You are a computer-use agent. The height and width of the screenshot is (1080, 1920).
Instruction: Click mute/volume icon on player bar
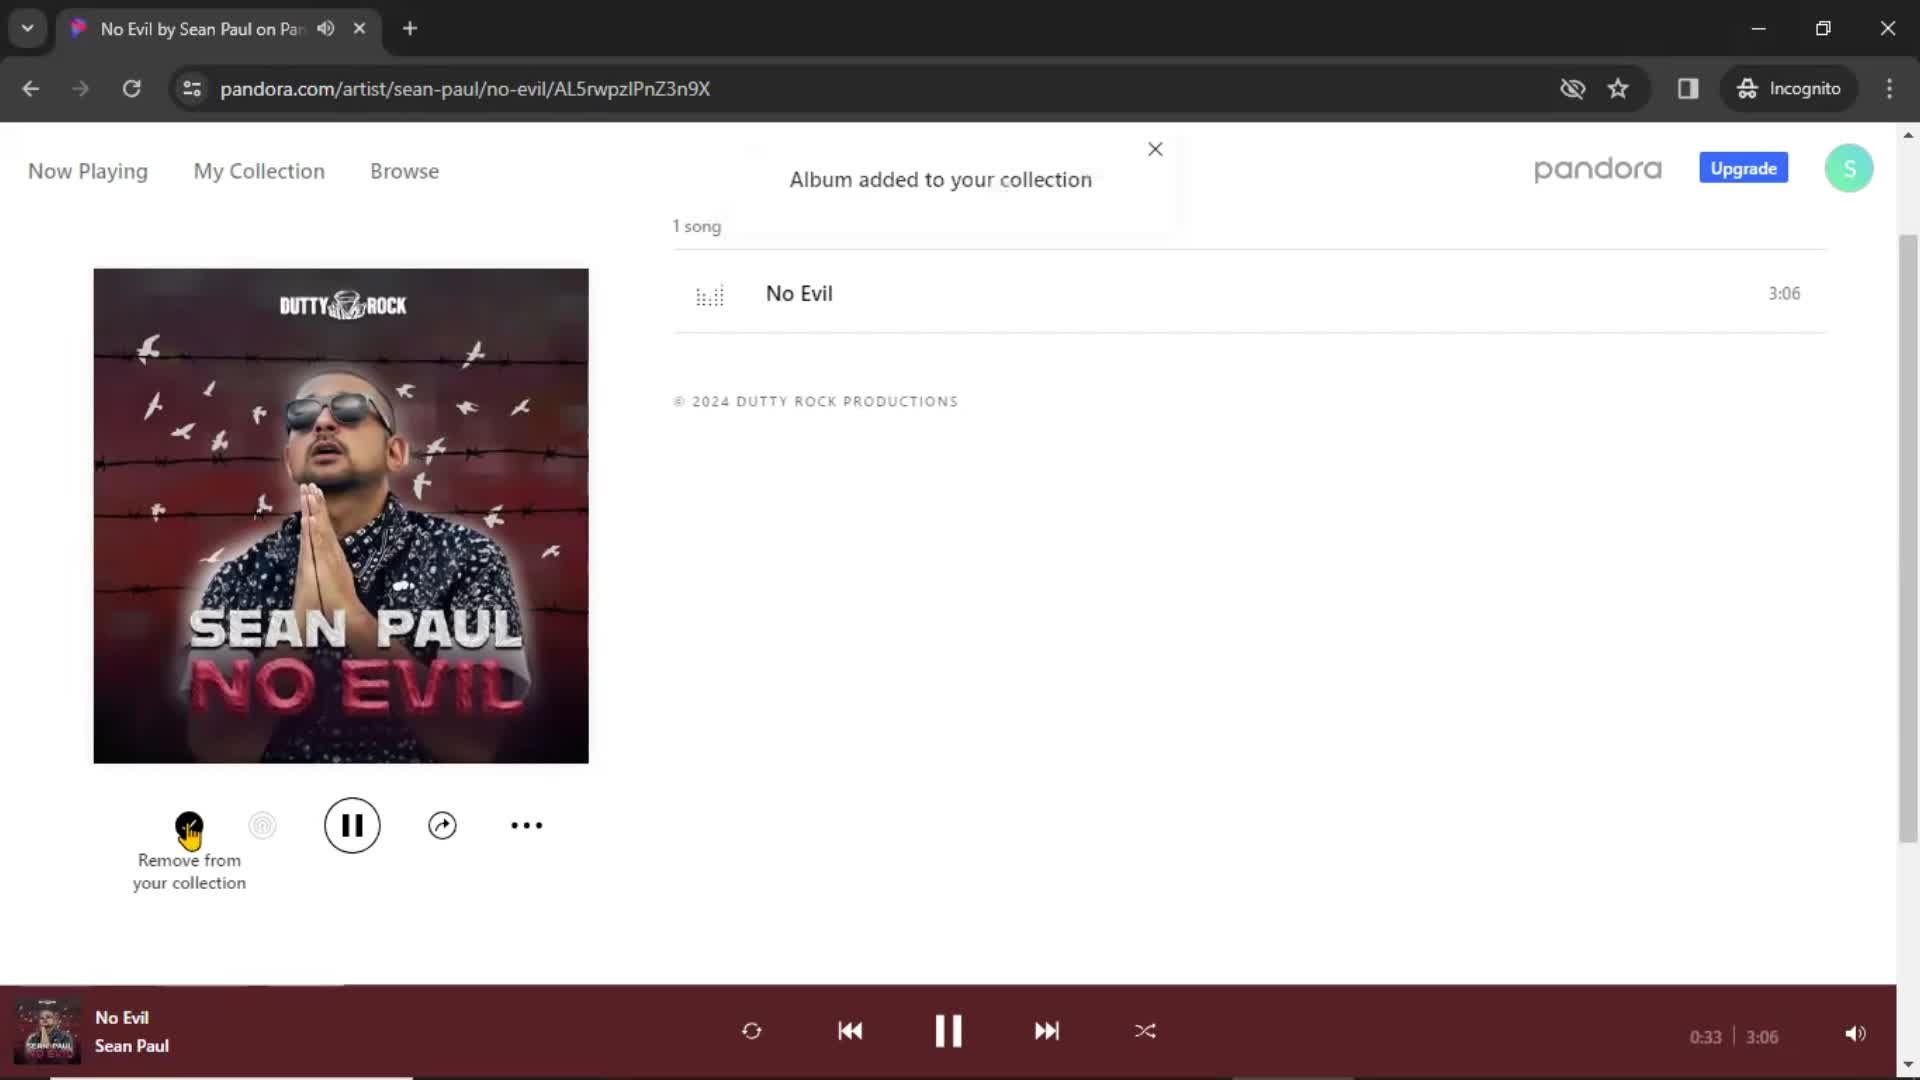click(1854, 1033)
